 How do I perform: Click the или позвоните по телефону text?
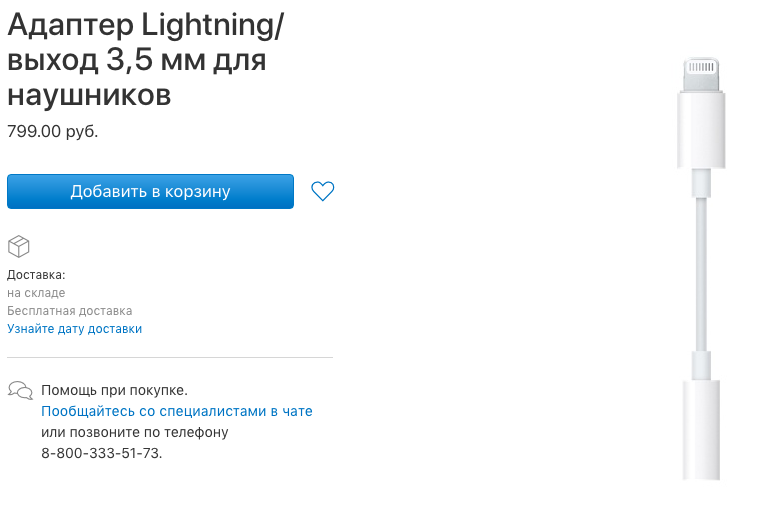pos(135,432)
